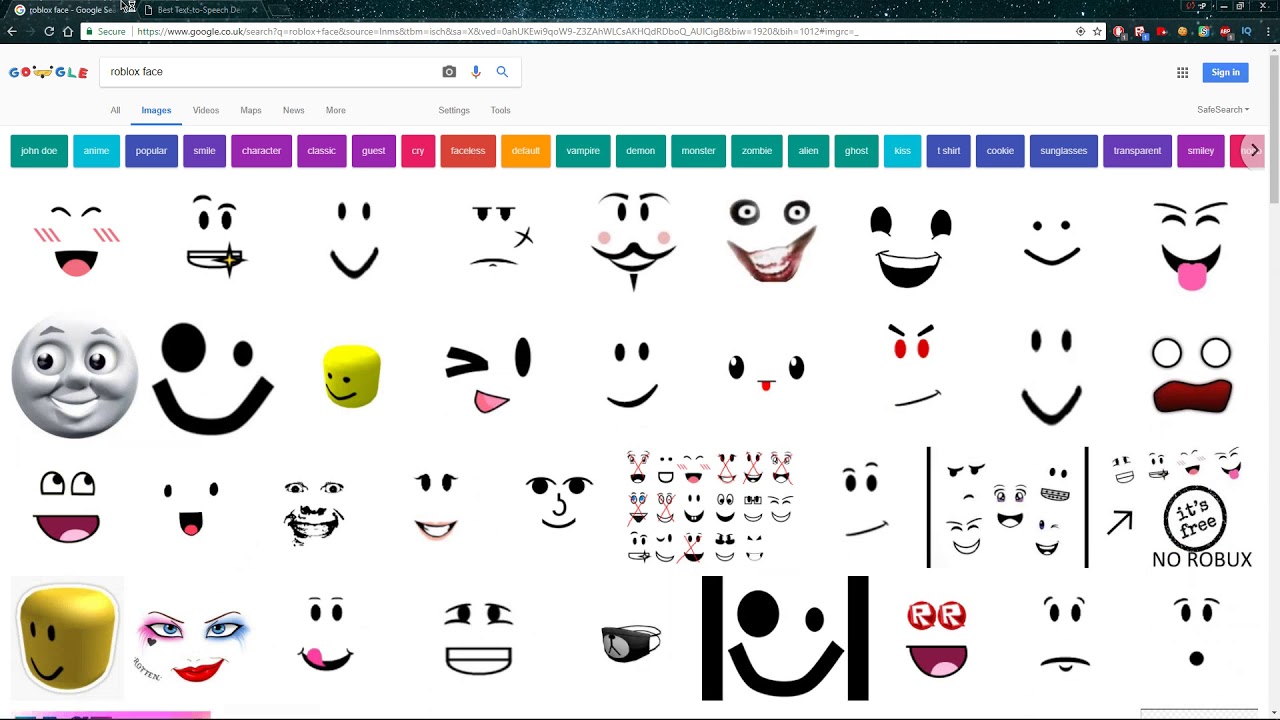Click the blue magnifier search icon
The width and height of the screenshot is (1280, 720).
(502, 72)
